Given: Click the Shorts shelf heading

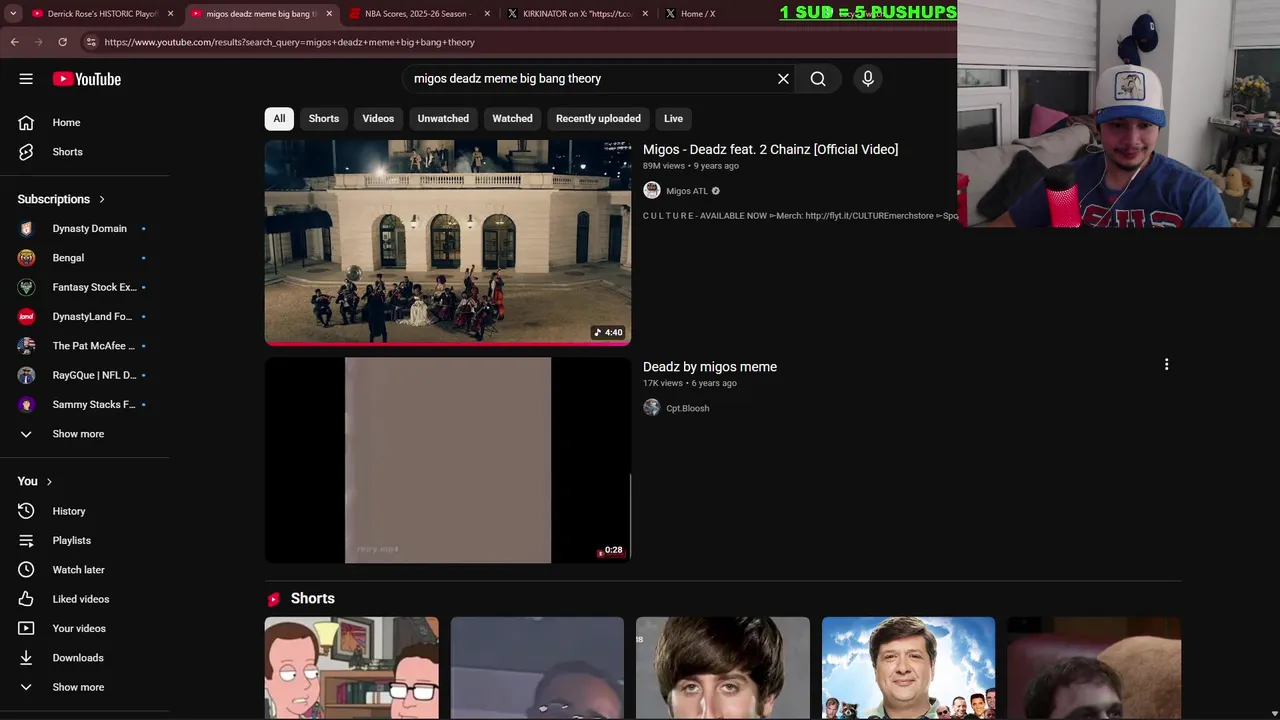Looking at the screenshot, I should coord(313,598).
